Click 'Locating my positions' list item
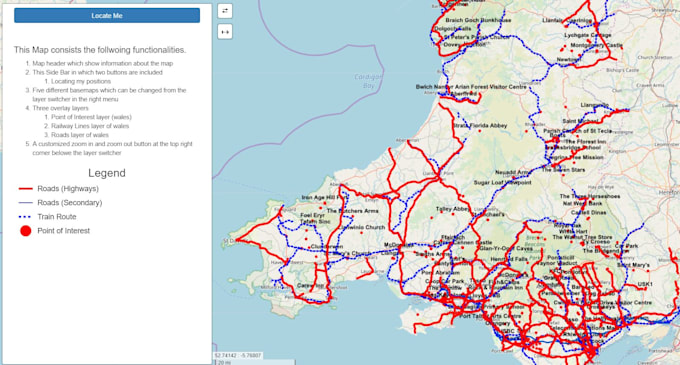 tap(81, 81)
